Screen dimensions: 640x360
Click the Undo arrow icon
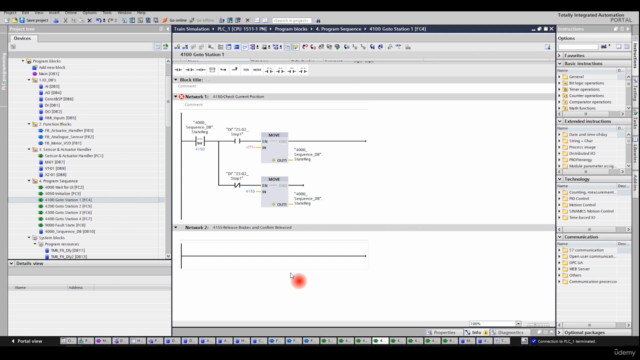(99, 20)
